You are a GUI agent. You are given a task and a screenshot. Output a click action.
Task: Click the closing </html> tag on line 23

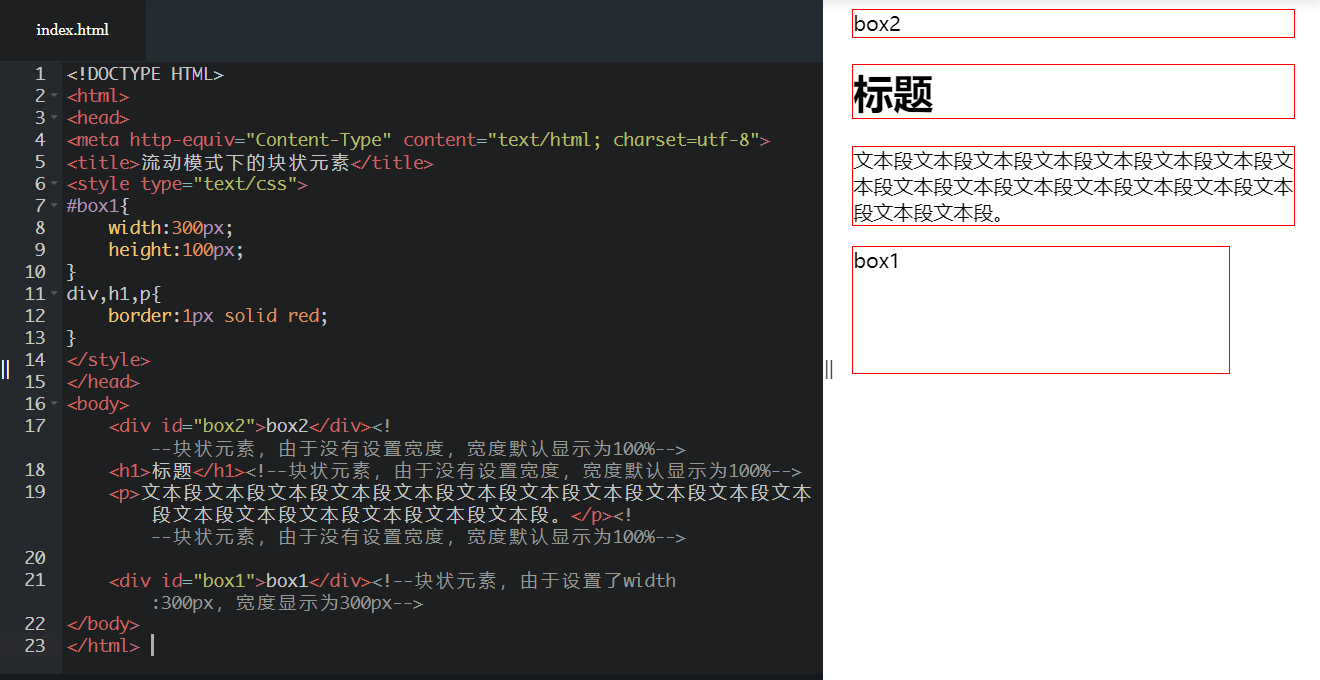[103, 645]
